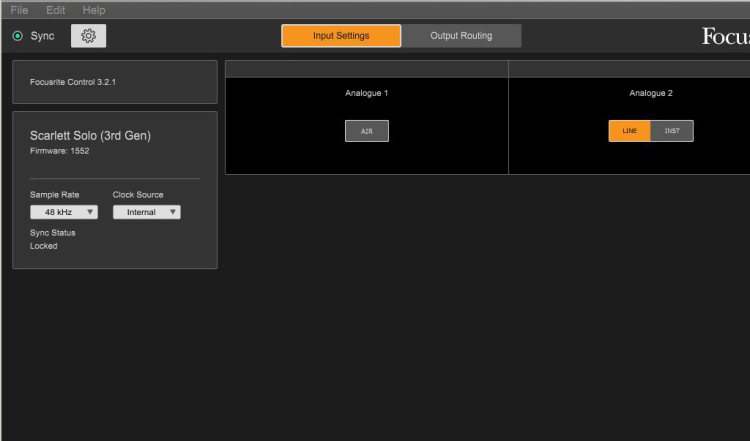The image size is (750, 441).
Task: Switch to the Output Routing tab
Action: point(461,36)
